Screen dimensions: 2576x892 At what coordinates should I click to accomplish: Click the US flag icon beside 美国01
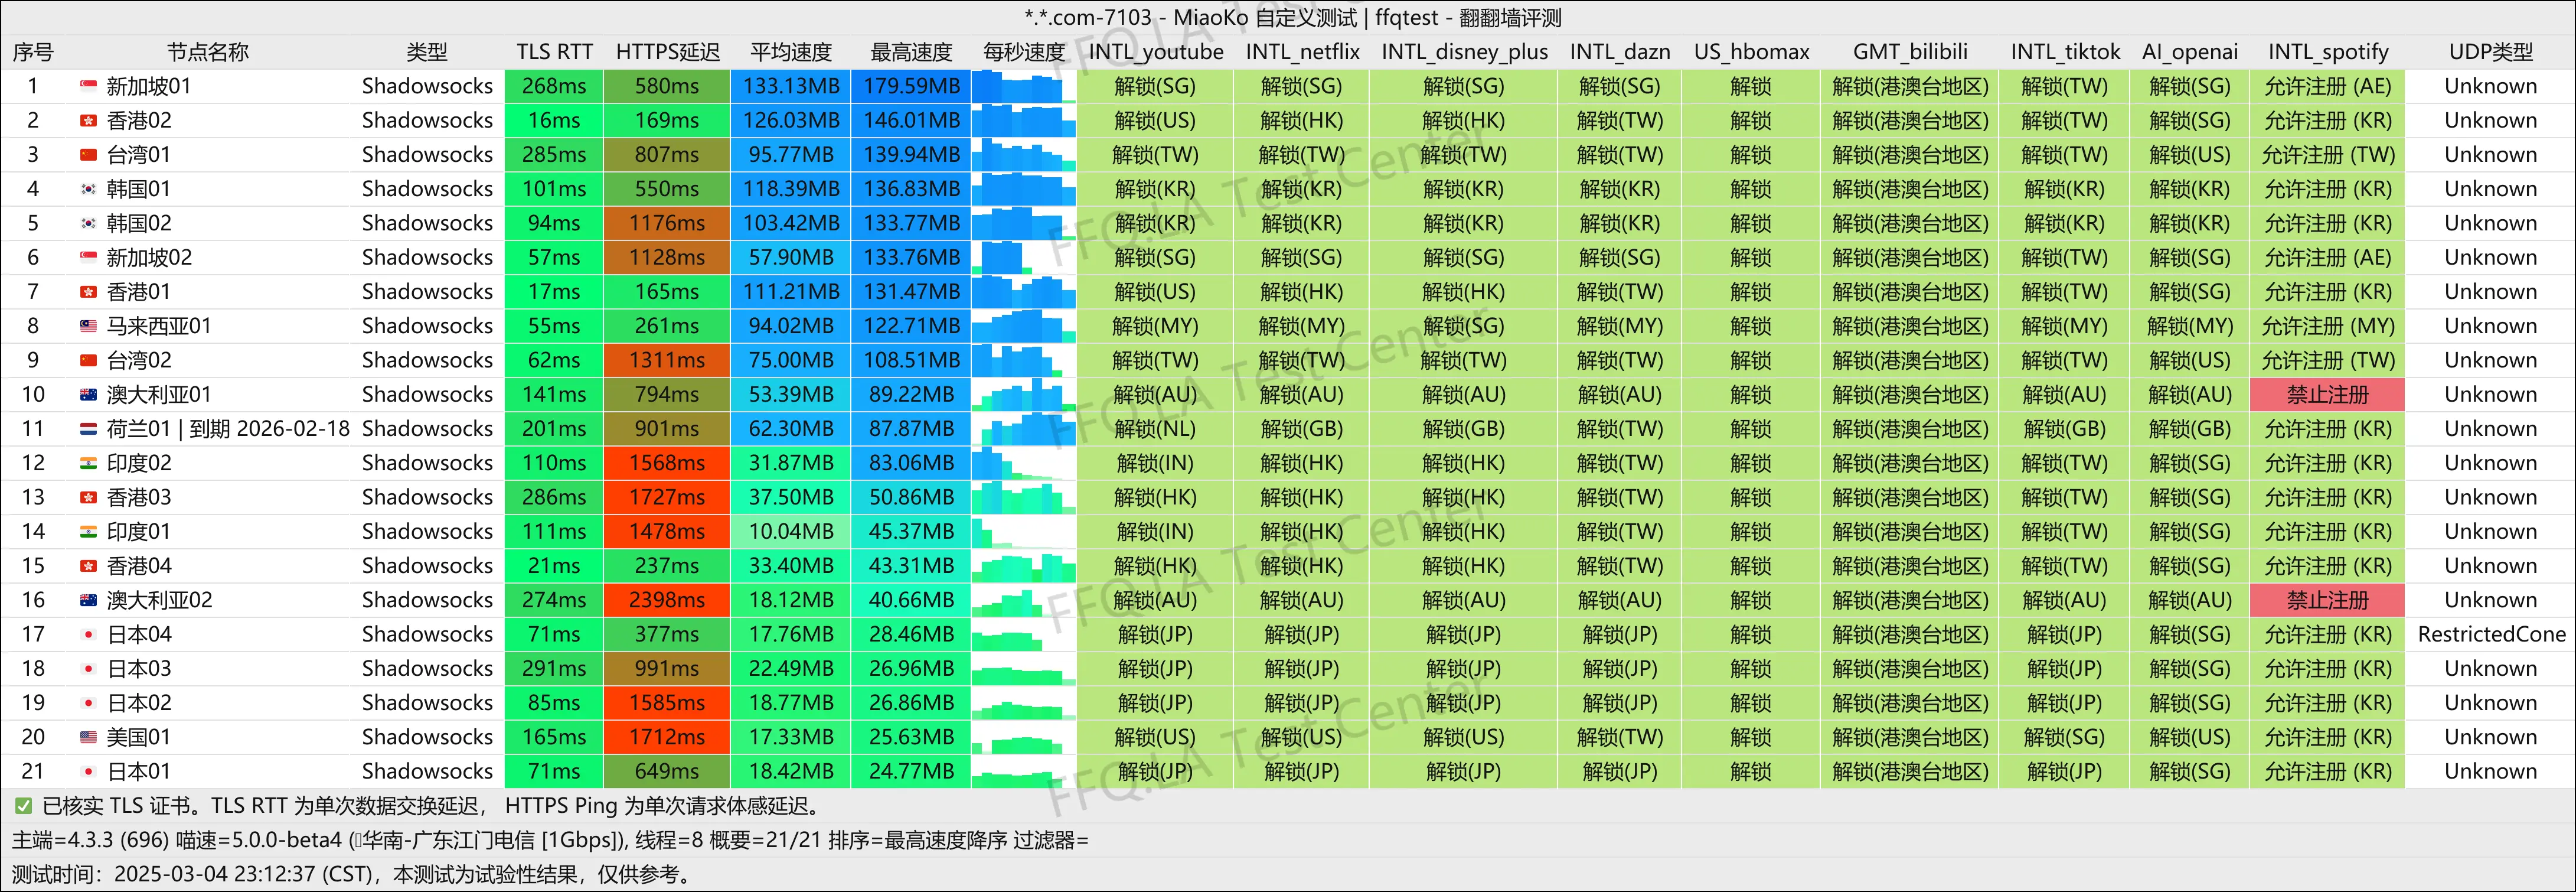[x=88, y=737]
